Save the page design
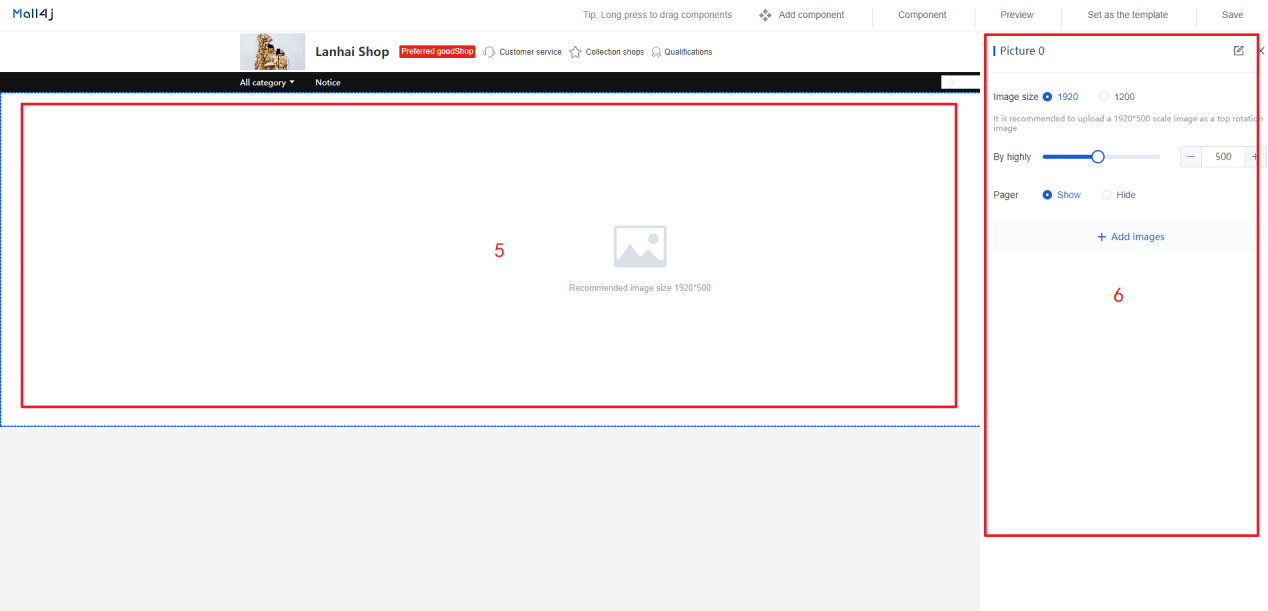 click(x=1233, y=15)
